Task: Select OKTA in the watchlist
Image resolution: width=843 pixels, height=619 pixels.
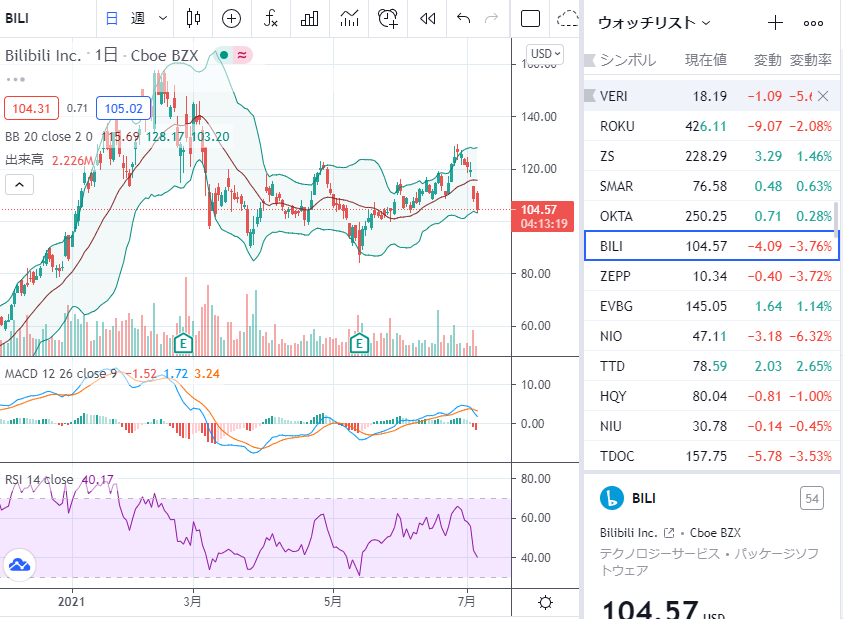Action: point(711,216)
